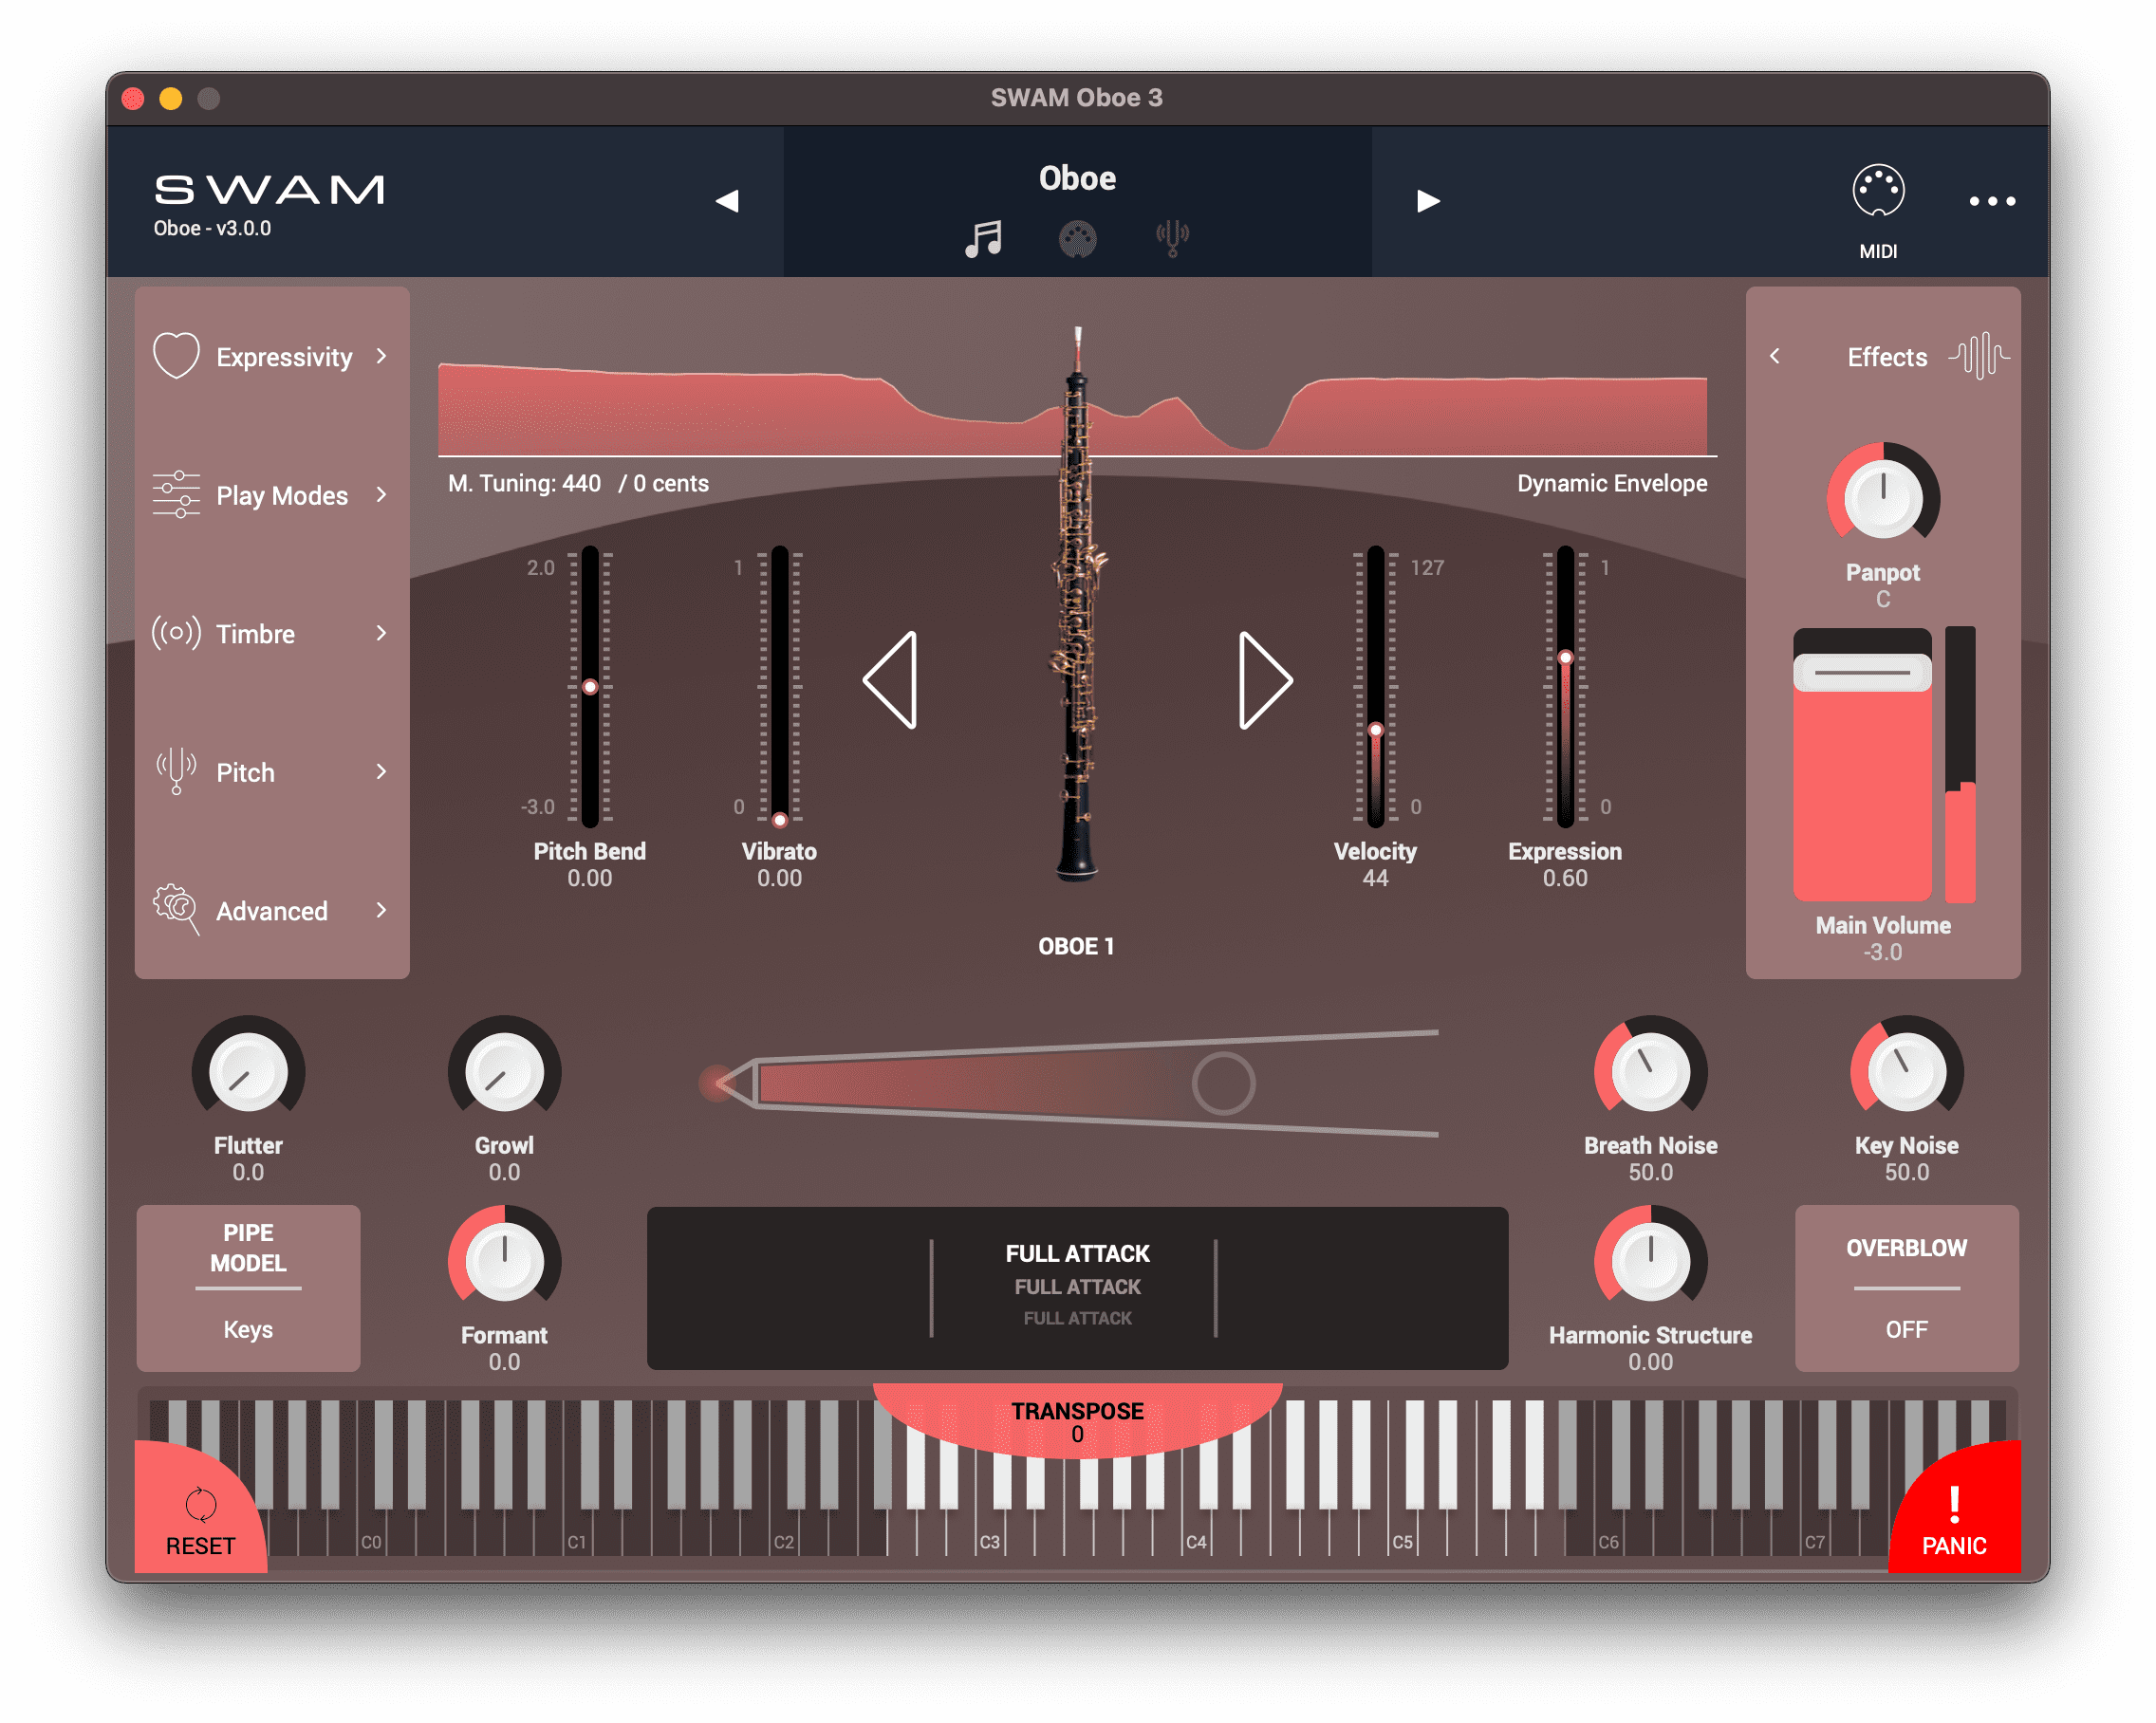Expand the Advanced panel chevron
Viewport: 2156px width, 1723px height.
tap(381, 909)
